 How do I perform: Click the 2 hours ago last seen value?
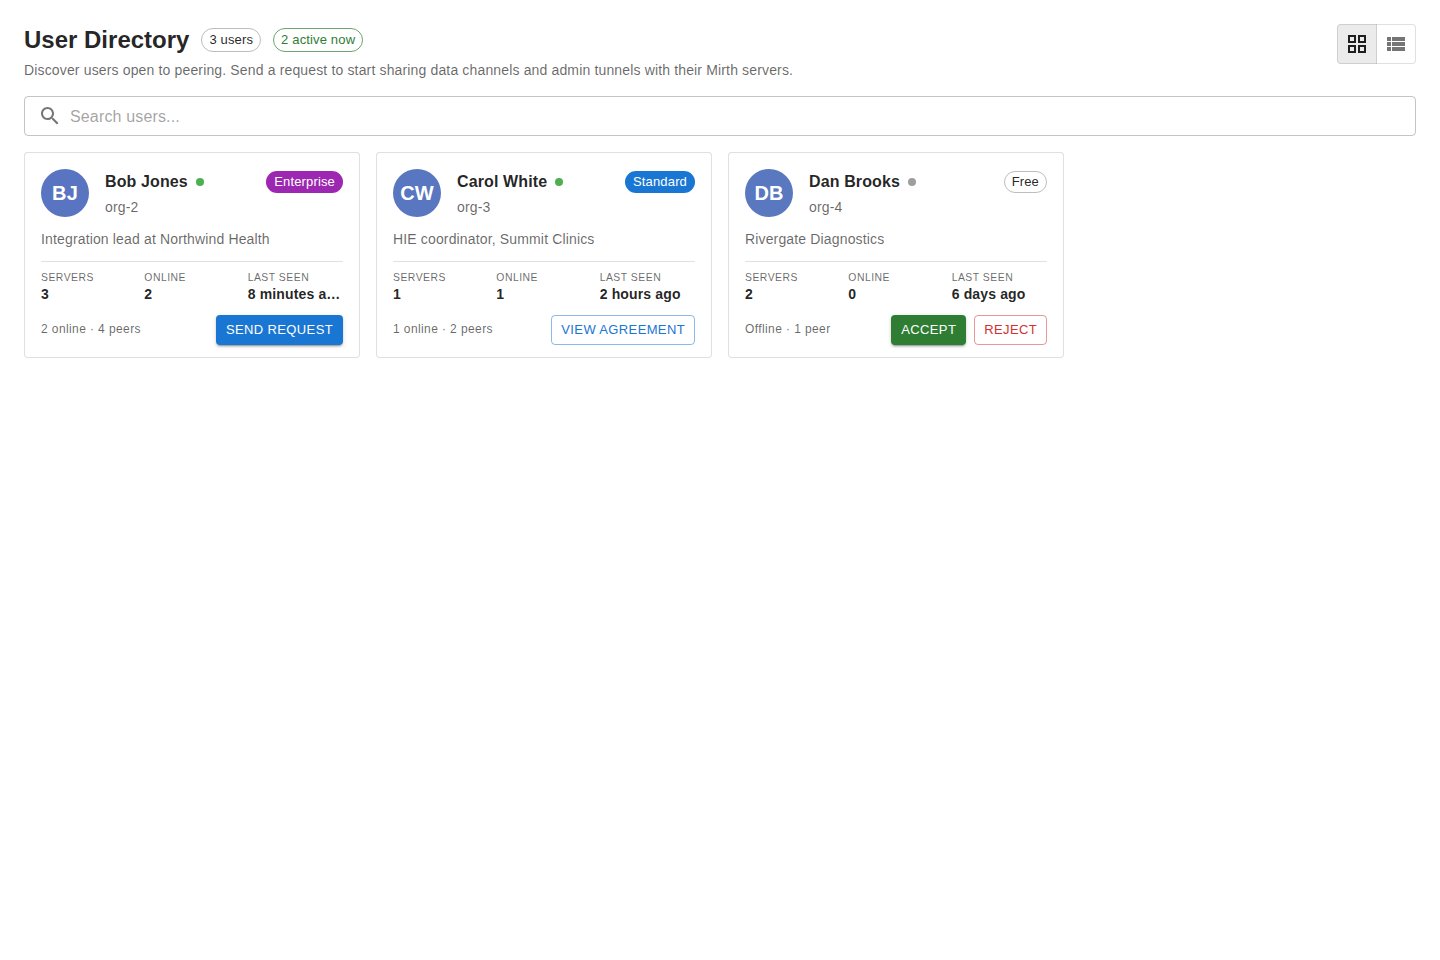(x=640, y=294)
